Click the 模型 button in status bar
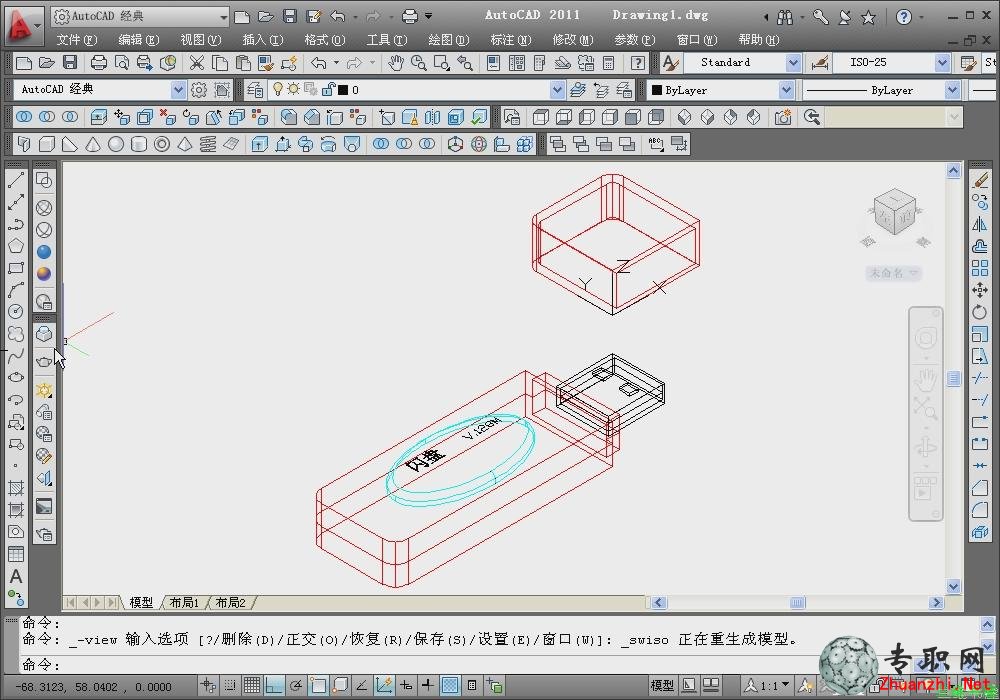This screenshot has height=700, width=1000. [662, 686]
